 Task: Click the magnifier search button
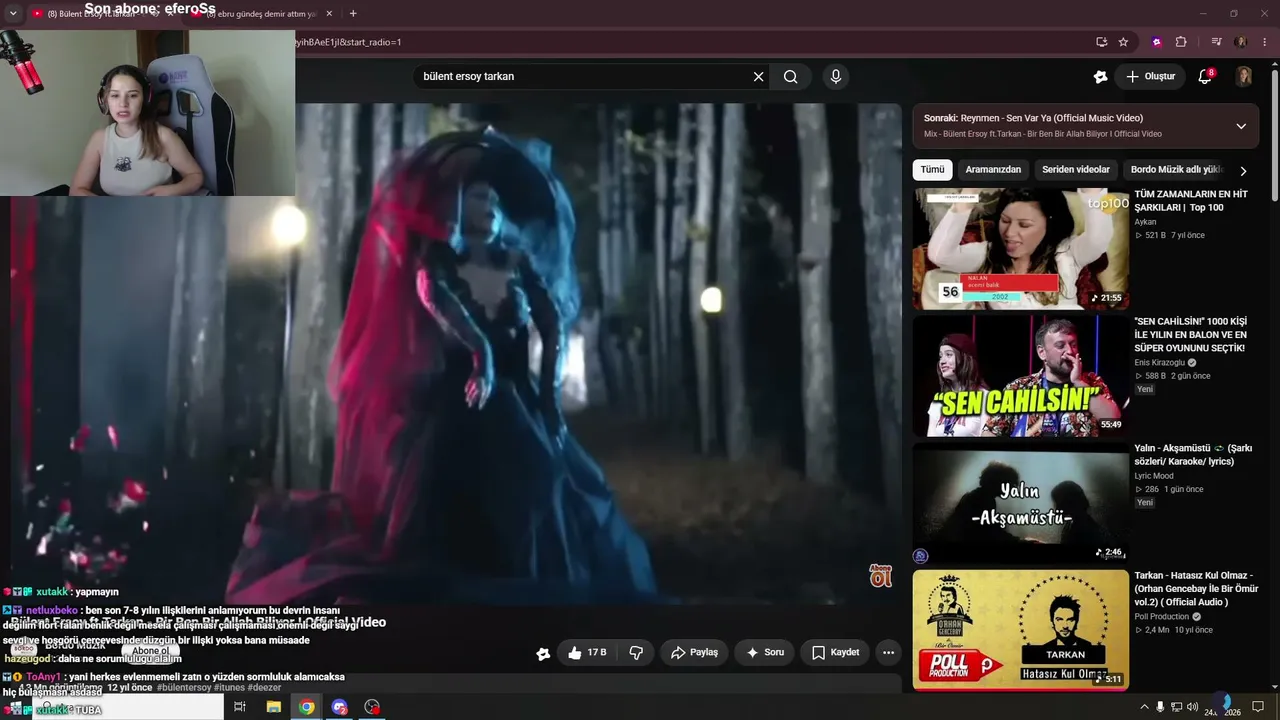791,76
